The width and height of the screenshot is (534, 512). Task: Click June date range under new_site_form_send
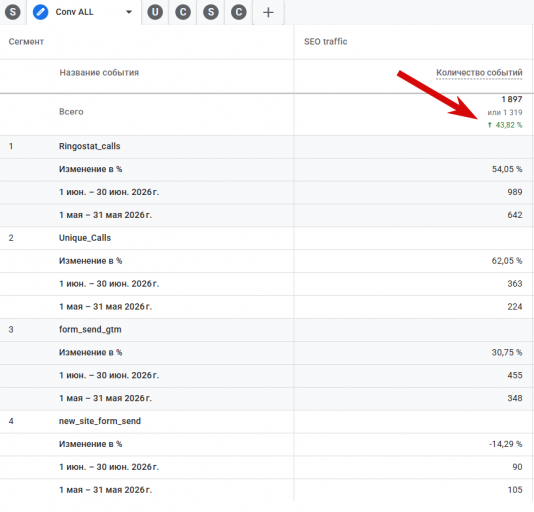pyautogui.click(x=109, y=467)
